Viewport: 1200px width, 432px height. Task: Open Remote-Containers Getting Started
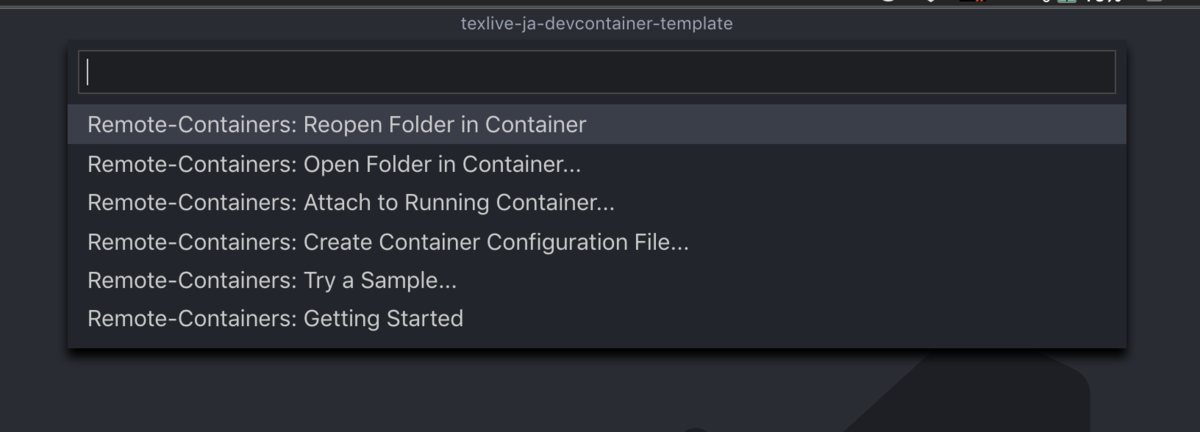click(275, 319)
